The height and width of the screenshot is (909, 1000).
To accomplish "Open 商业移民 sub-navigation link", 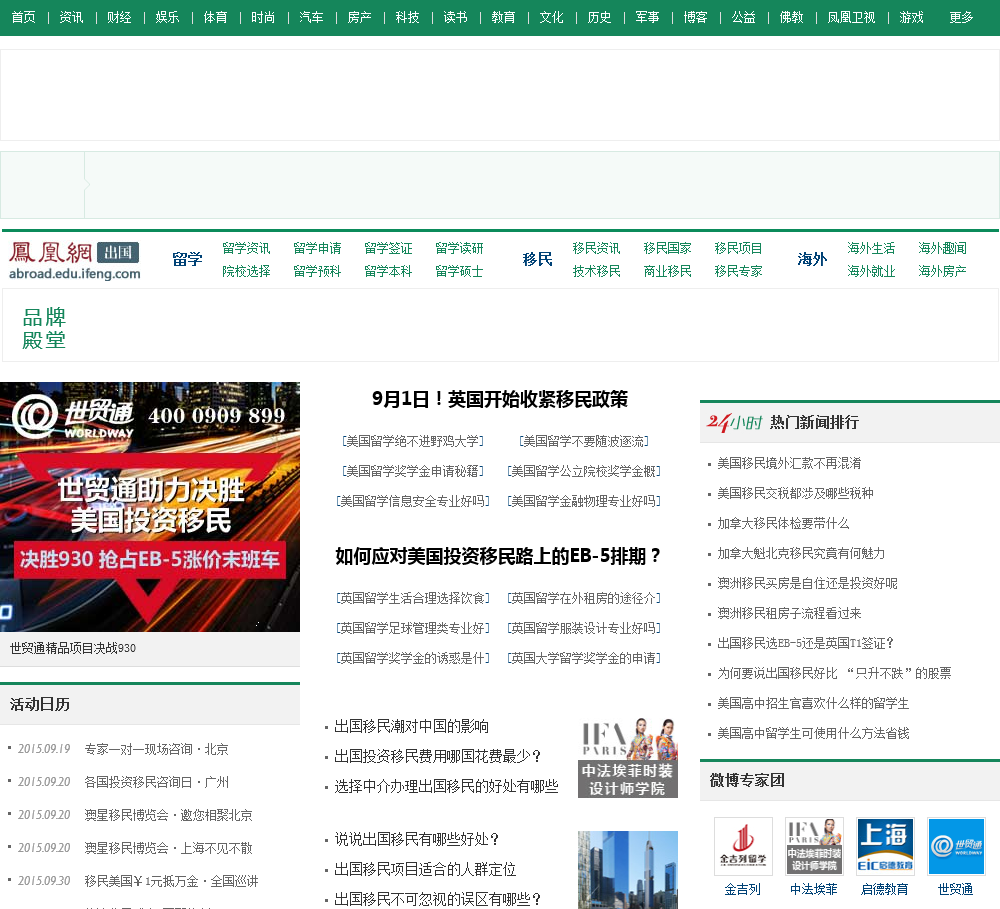I will (668, 271).
